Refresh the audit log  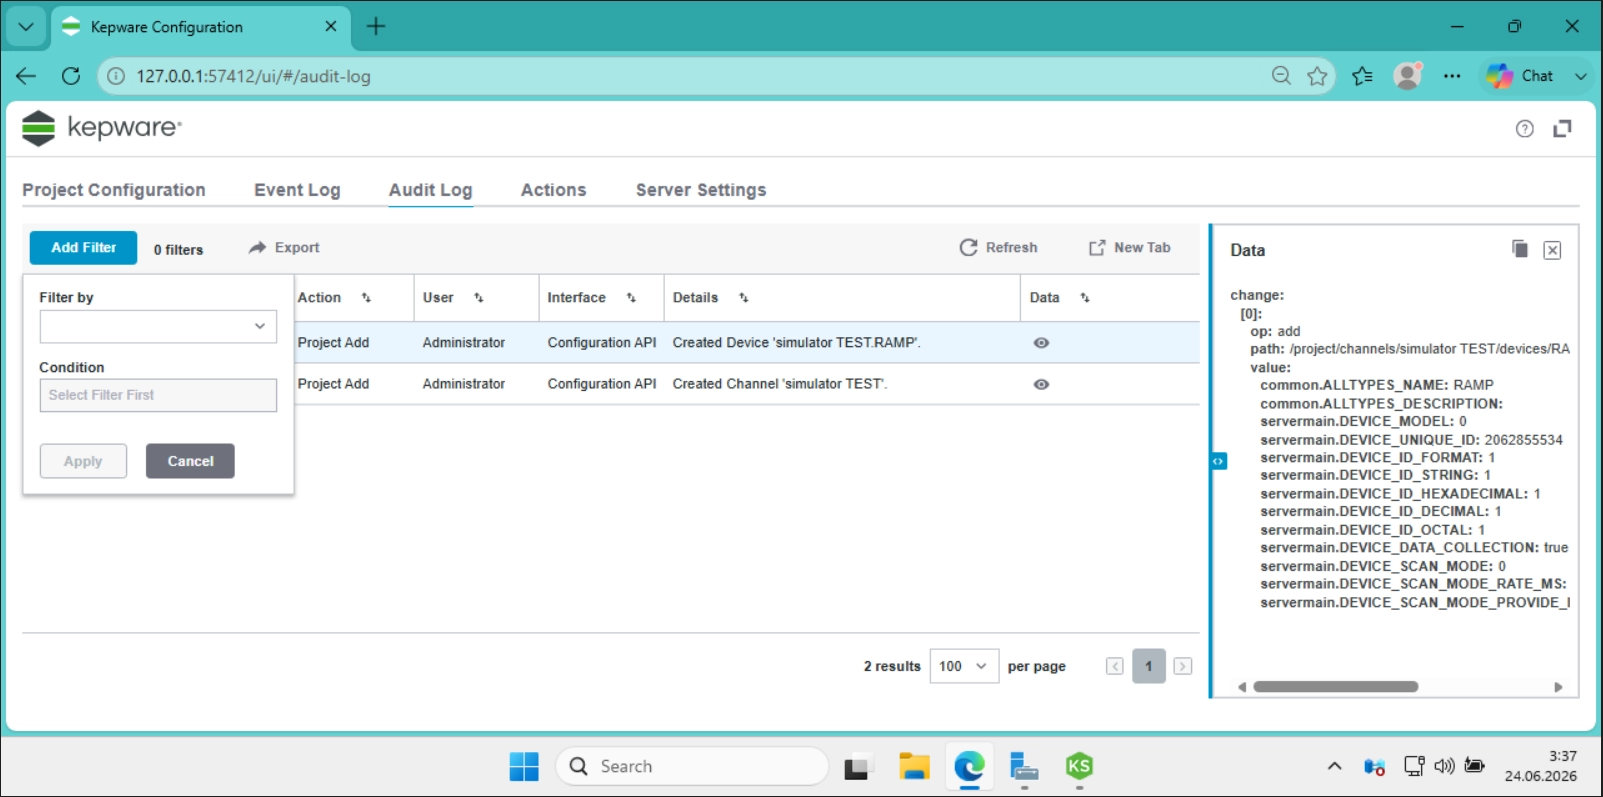click(x=998, y=248)
